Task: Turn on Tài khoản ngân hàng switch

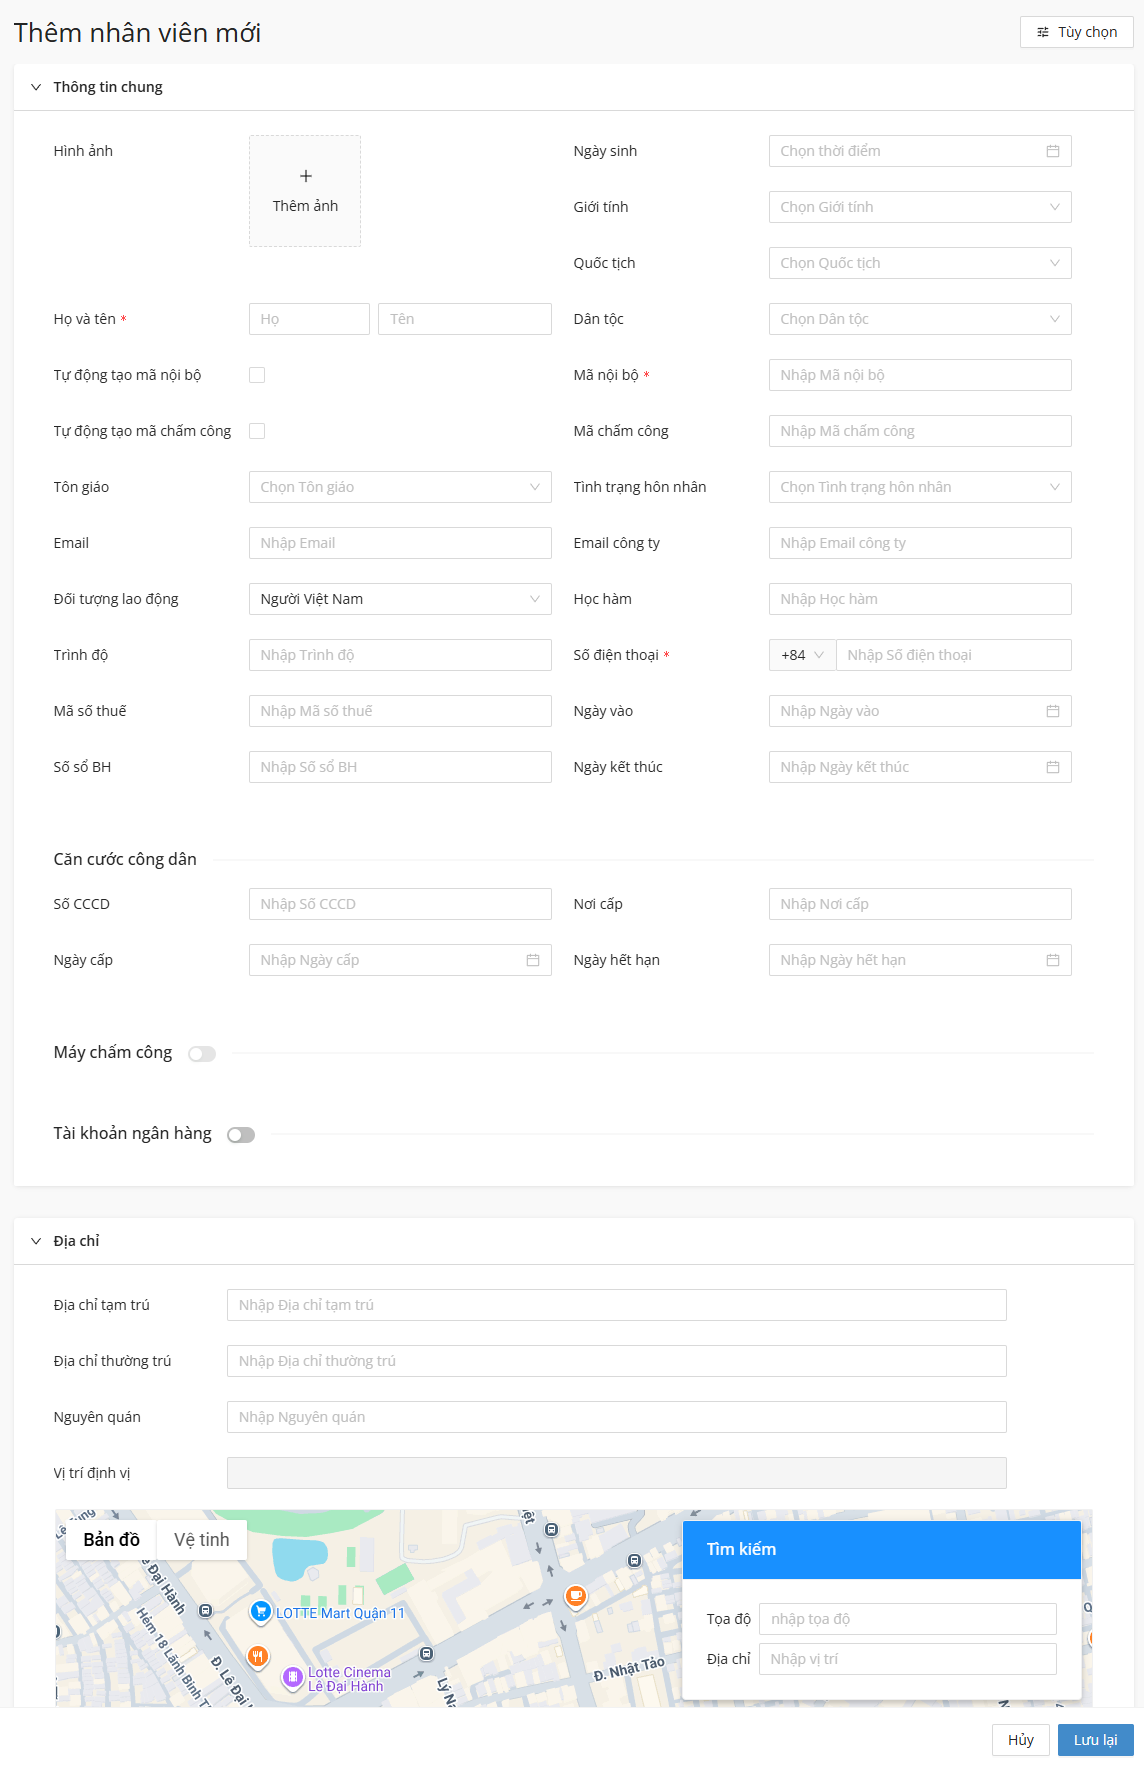Action: (241, 1135)
